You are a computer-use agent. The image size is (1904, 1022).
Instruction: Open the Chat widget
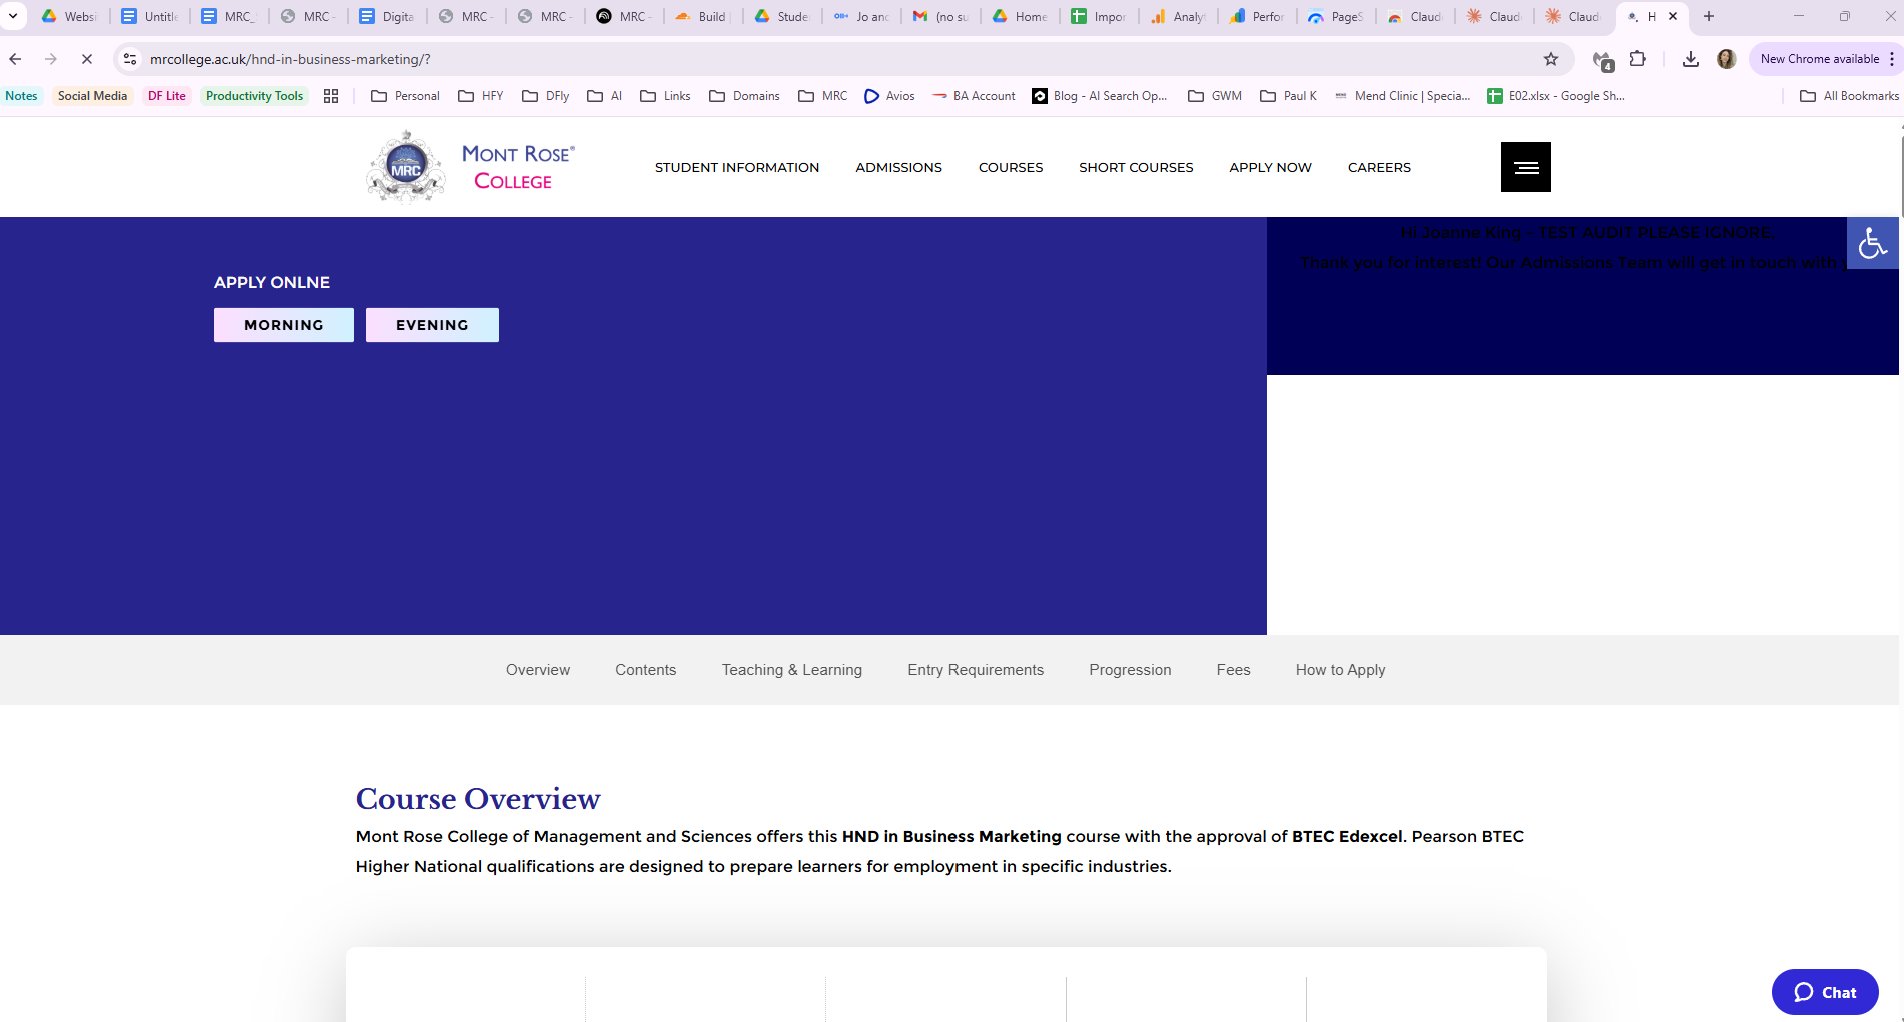tap(1824, 992)
